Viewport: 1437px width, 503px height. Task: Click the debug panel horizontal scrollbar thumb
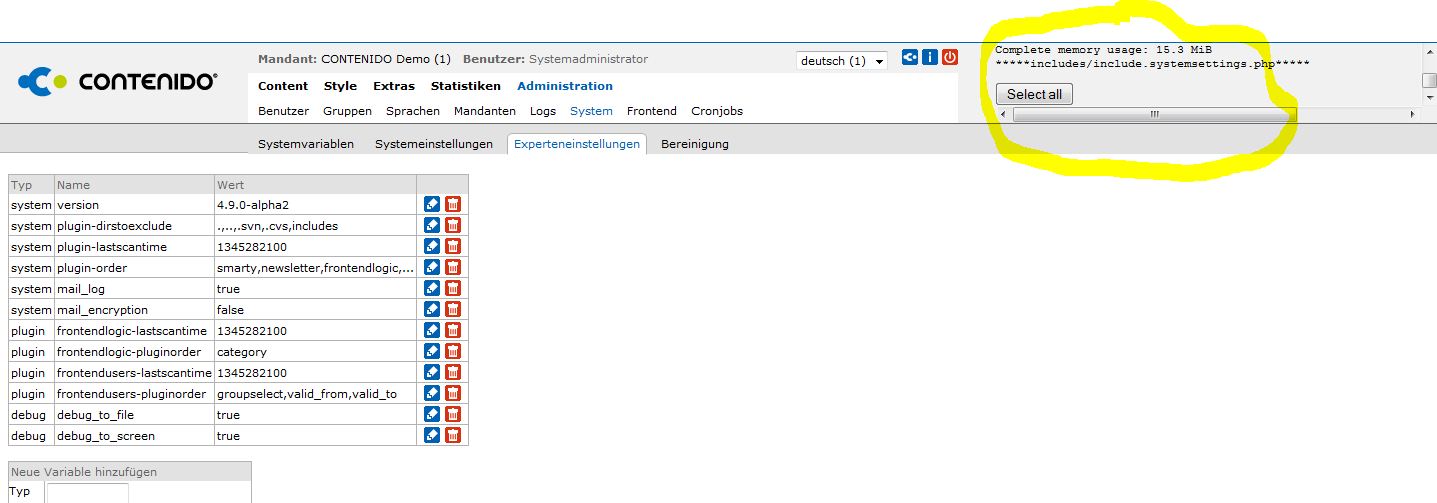pyautogui.click(x=1154, y=115)
